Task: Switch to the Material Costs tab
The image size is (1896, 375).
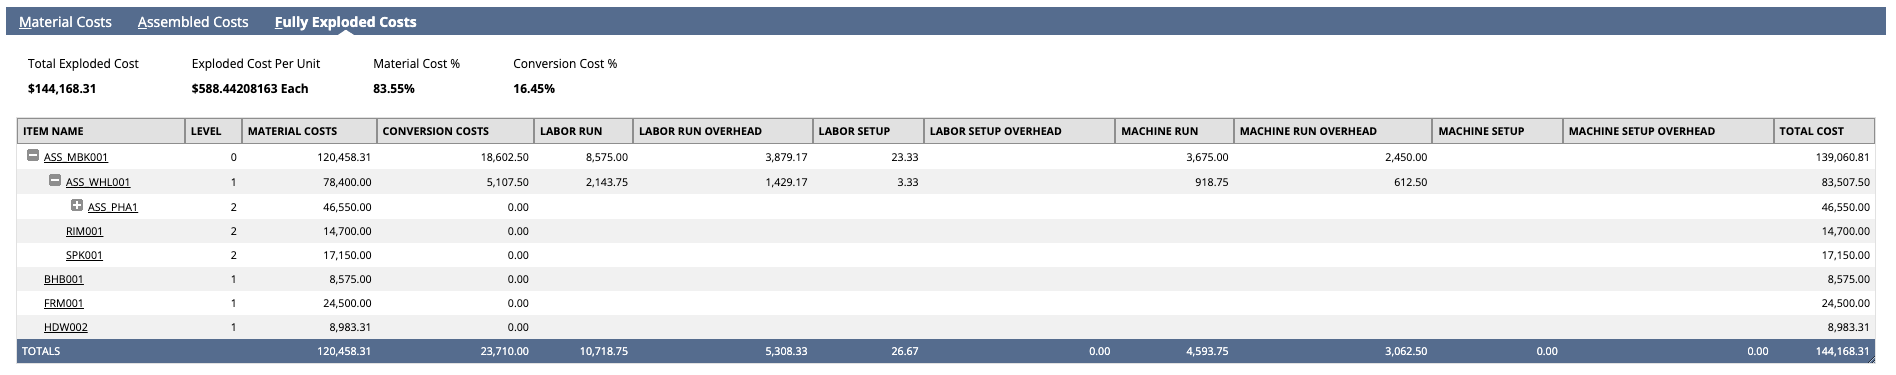Action: coord(65,22)
